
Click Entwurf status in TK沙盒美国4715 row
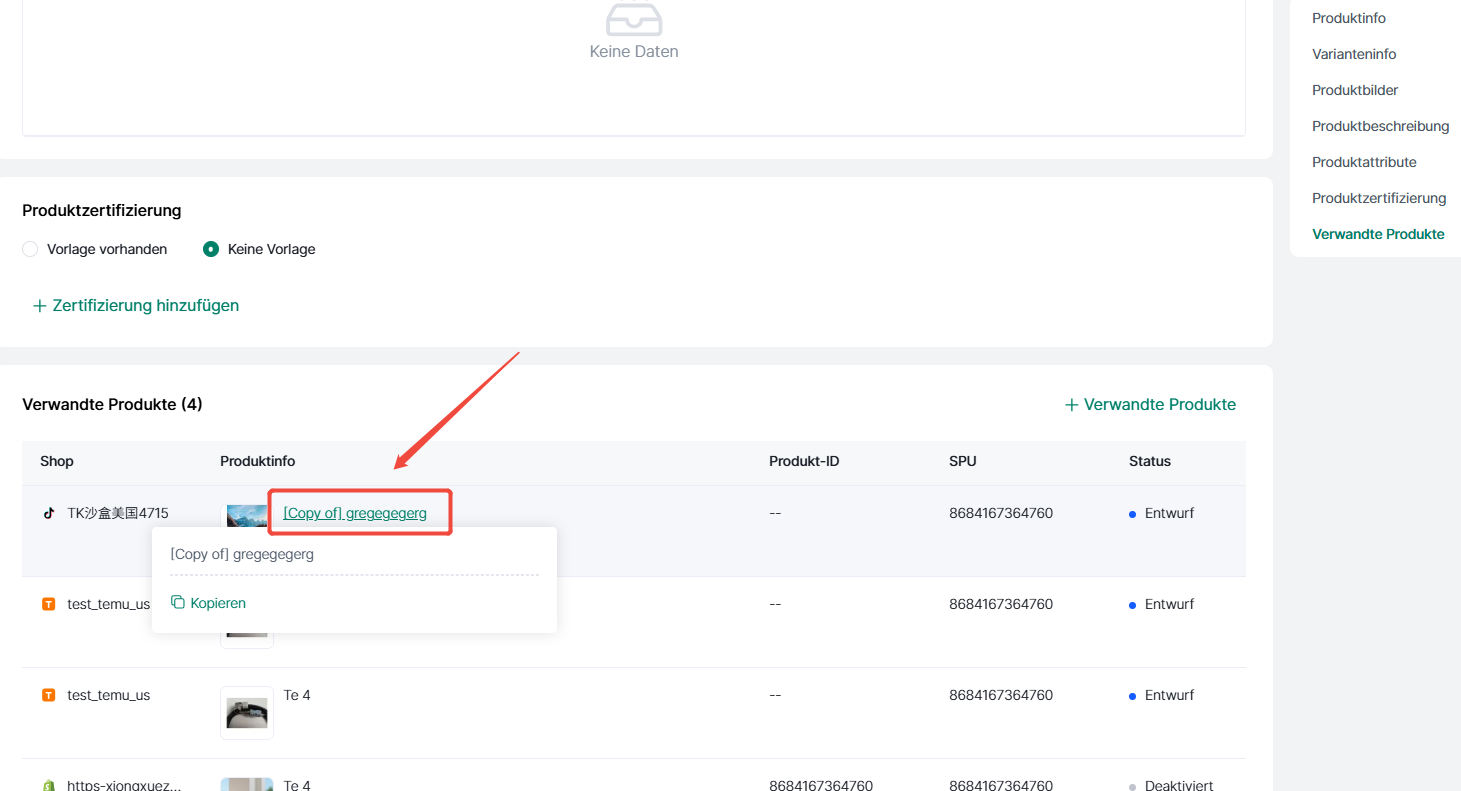tap(1169, 513)
